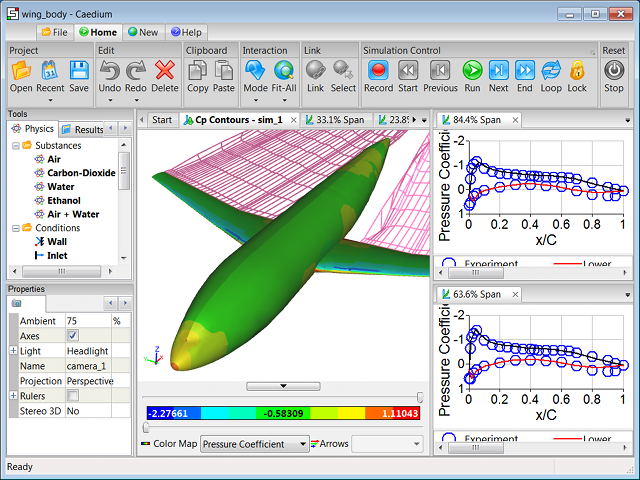Collapse the Conditions tree node
The width and height of the screenshot is (640, 480).
[16, 228]
